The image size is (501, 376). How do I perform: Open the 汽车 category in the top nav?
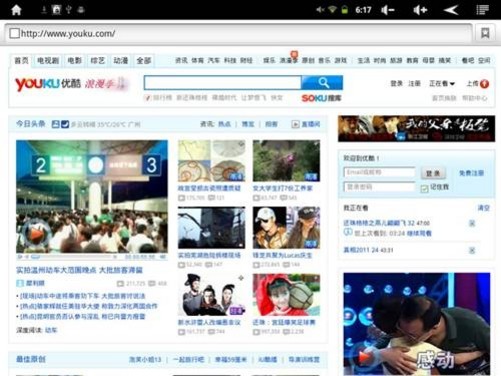point(214,60)
